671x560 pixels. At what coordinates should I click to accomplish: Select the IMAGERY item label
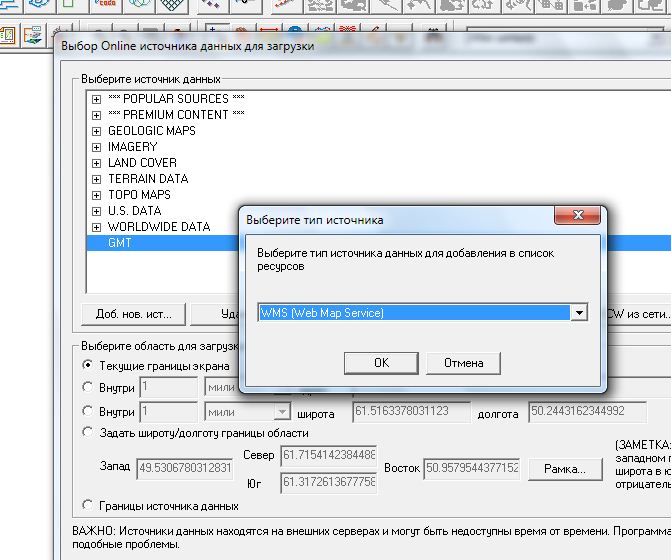click(132, 147)
